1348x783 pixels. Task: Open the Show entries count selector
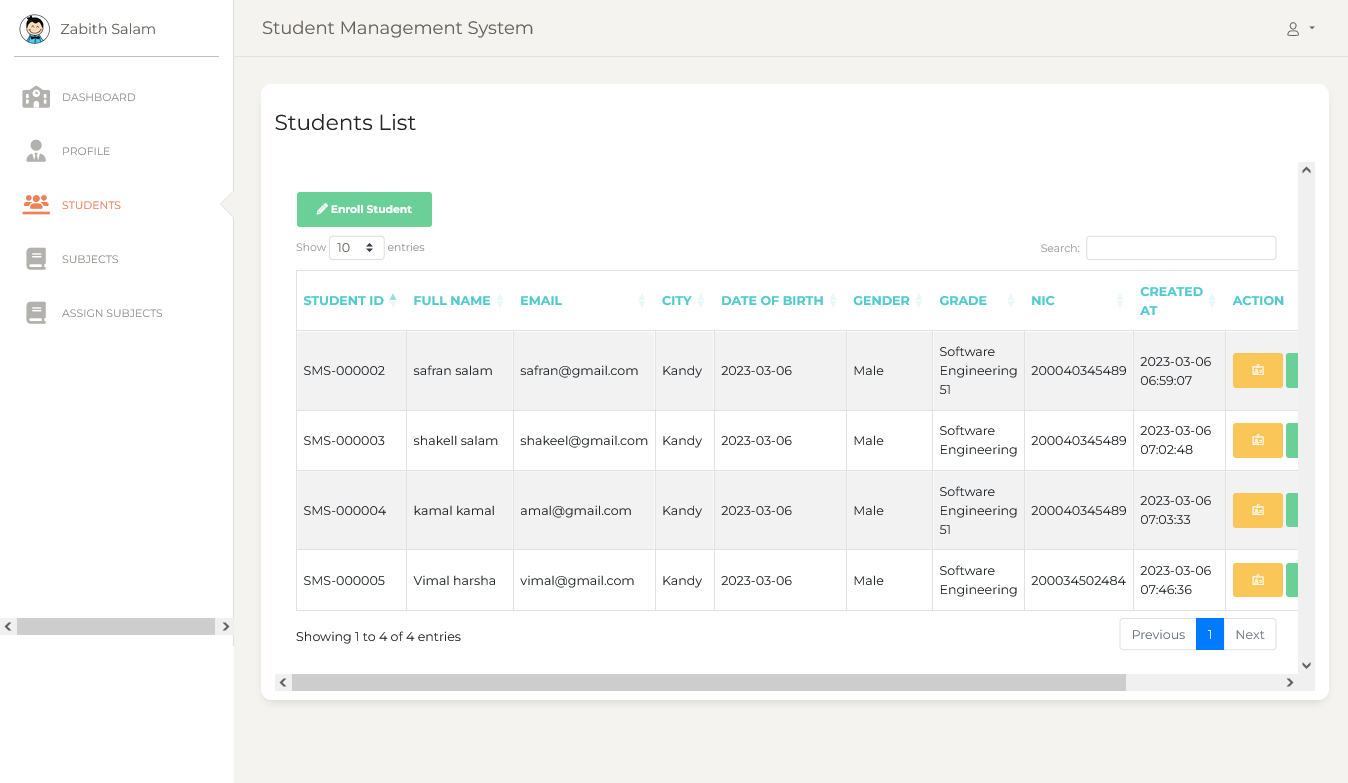[x=357, y=247]
